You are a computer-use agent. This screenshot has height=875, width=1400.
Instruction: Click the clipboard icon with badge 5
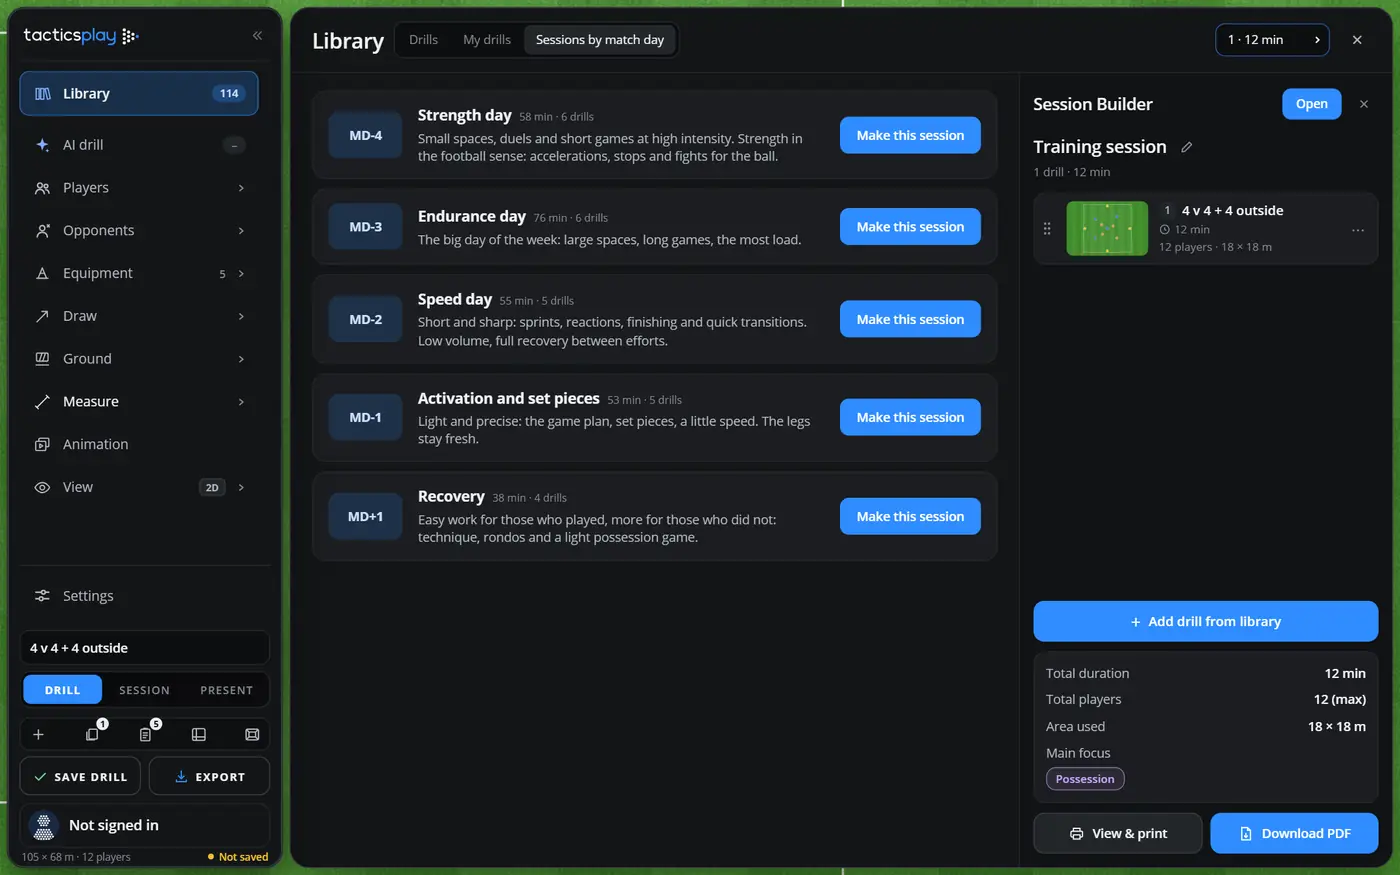coord(146,735)
